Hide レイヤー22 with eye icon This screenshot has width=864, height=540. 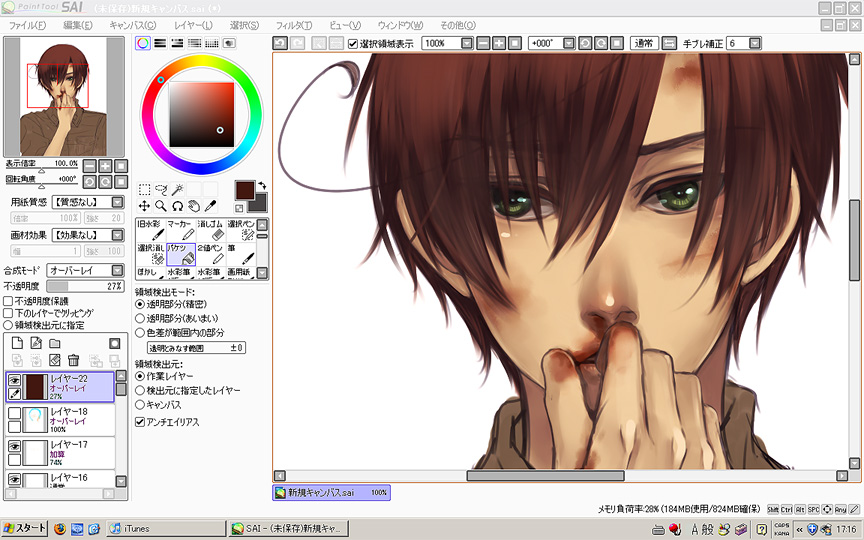tap(14, 380)
